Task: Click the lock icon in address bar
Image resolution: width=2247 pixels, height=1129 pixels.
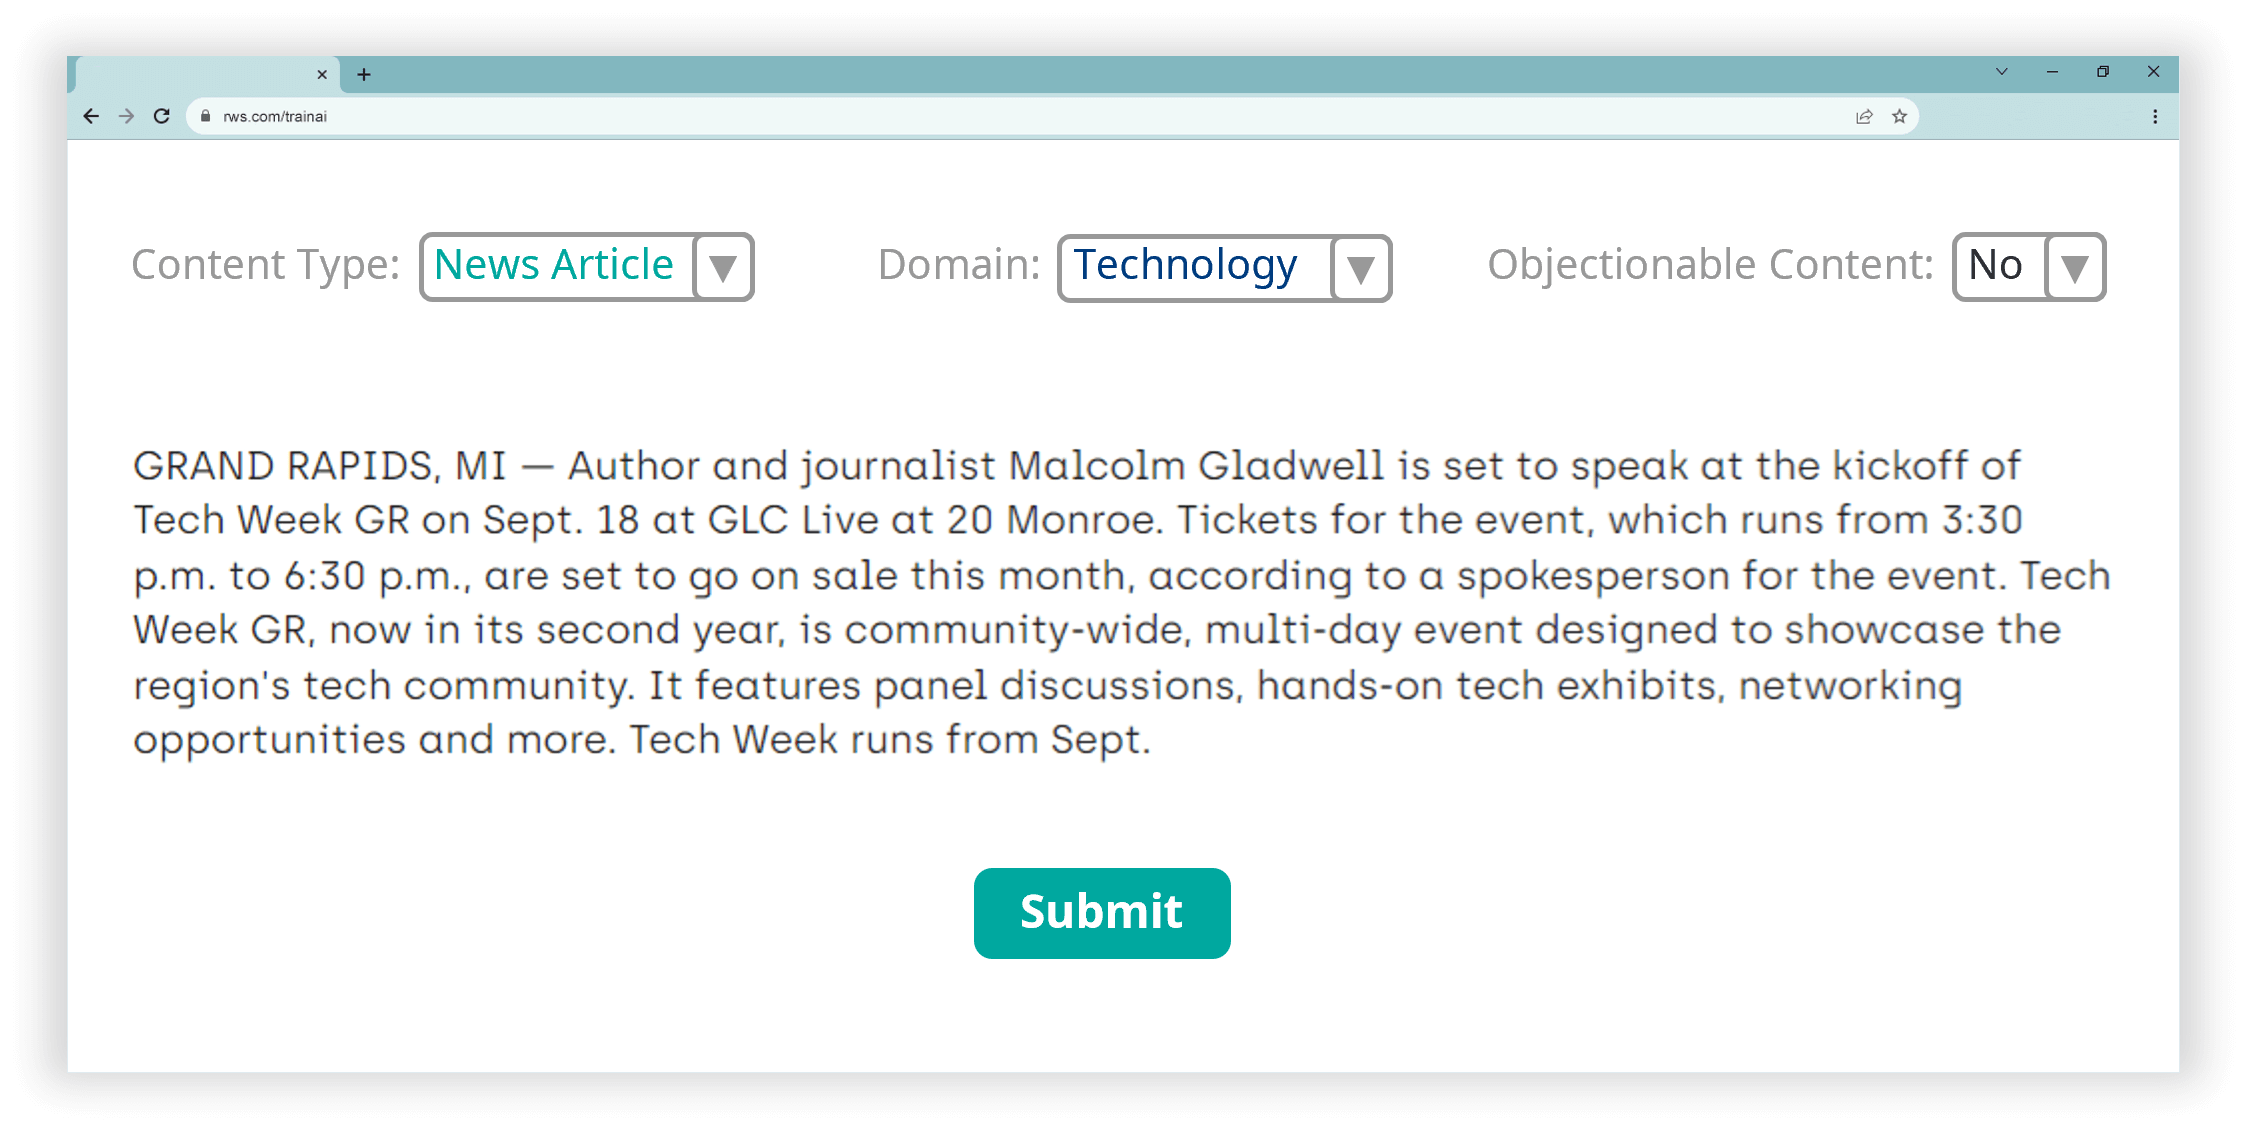Action: click(x=206, y=116)
